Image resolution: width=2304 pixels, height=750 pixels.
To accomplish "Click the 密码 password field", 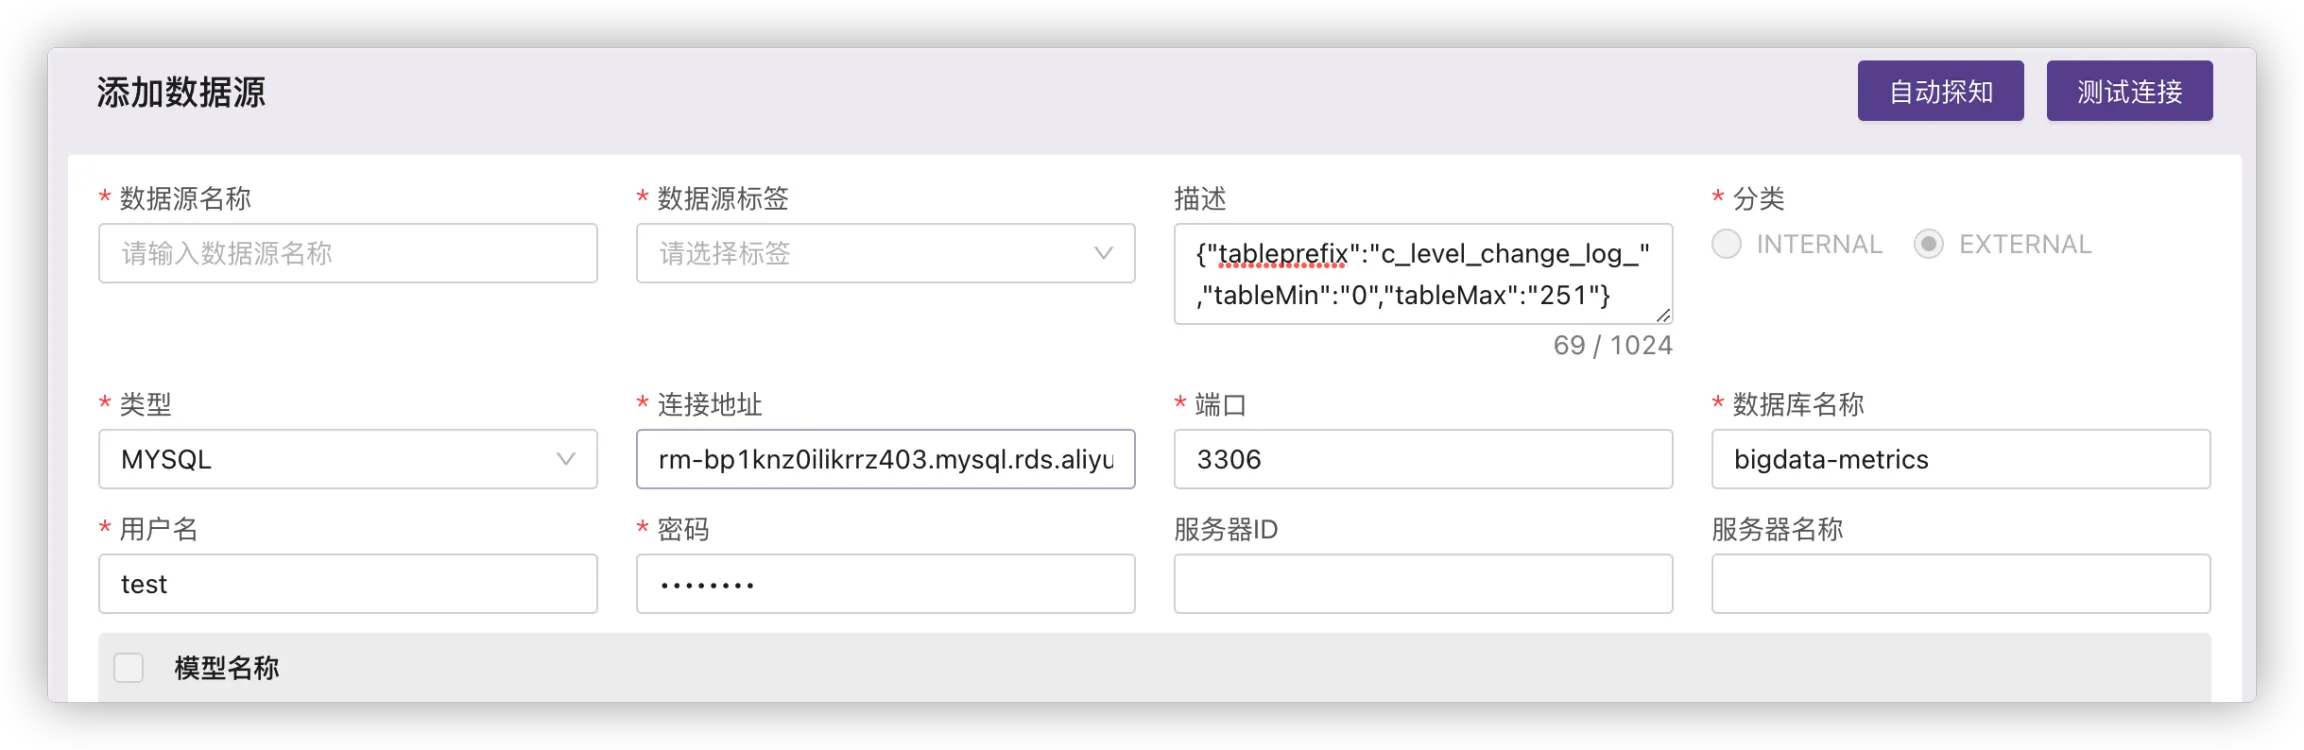I will [885, 584].
